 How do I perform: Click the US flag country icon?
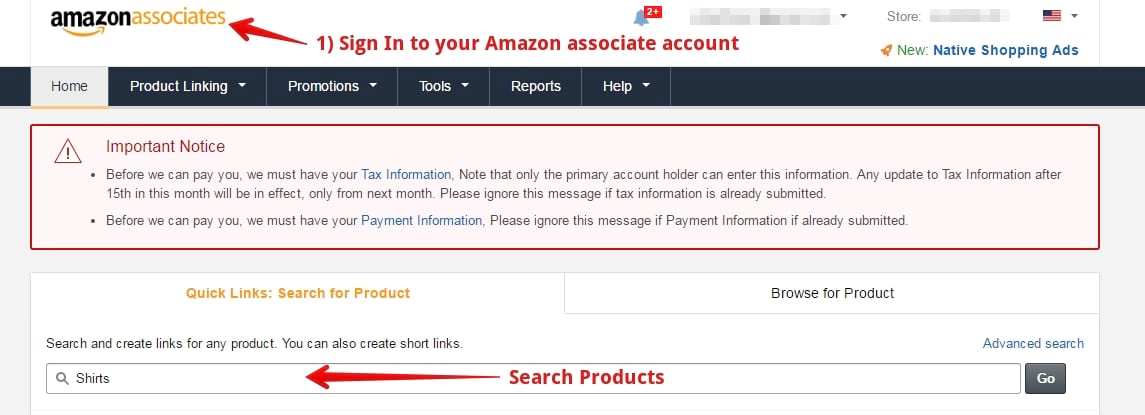[1052, 15]
